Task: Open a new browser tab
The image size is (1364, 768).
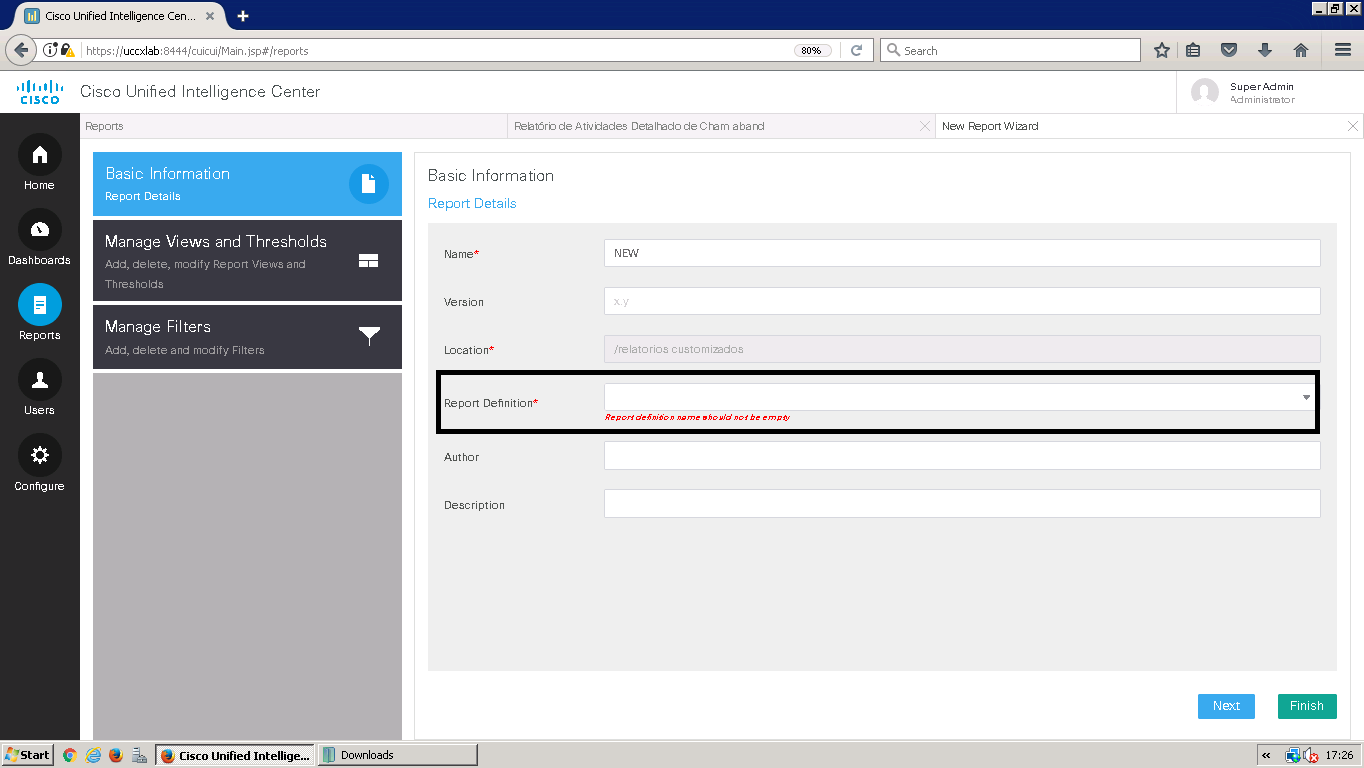Action: [x=243, y=16]
